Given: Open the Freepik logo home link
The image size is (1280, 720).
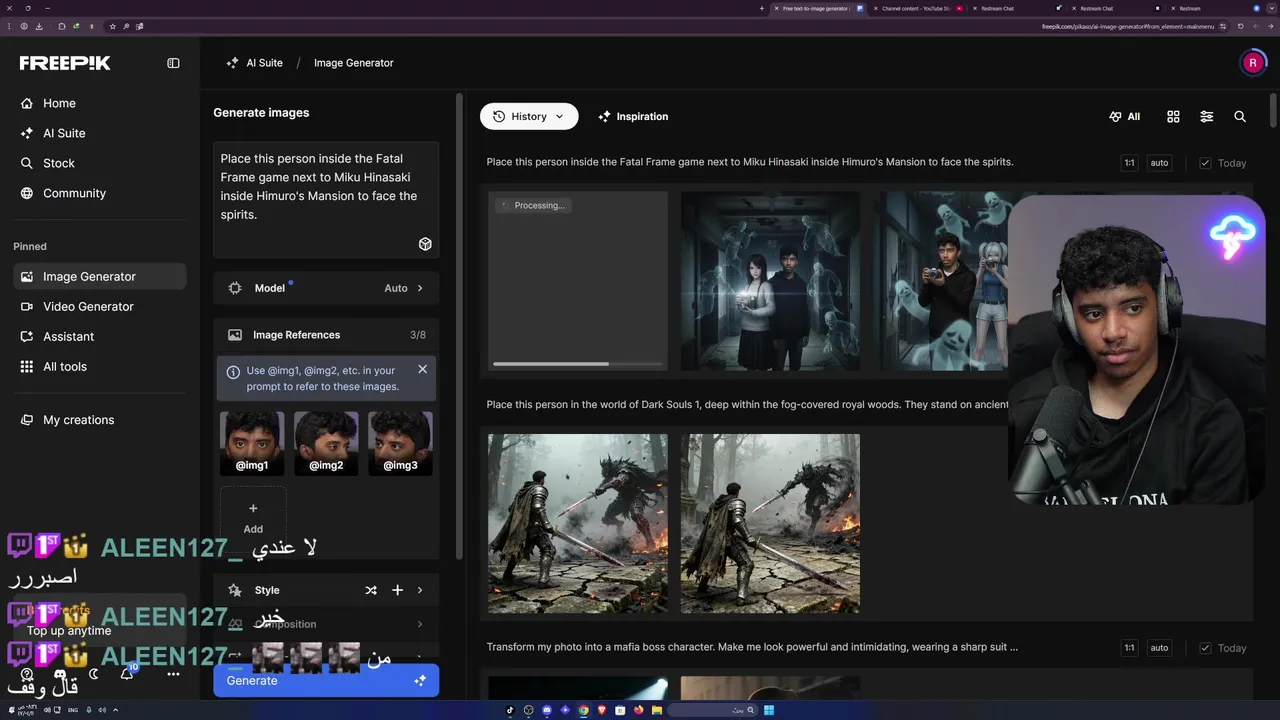Looking at the screenshot, I should coord(65,63).
